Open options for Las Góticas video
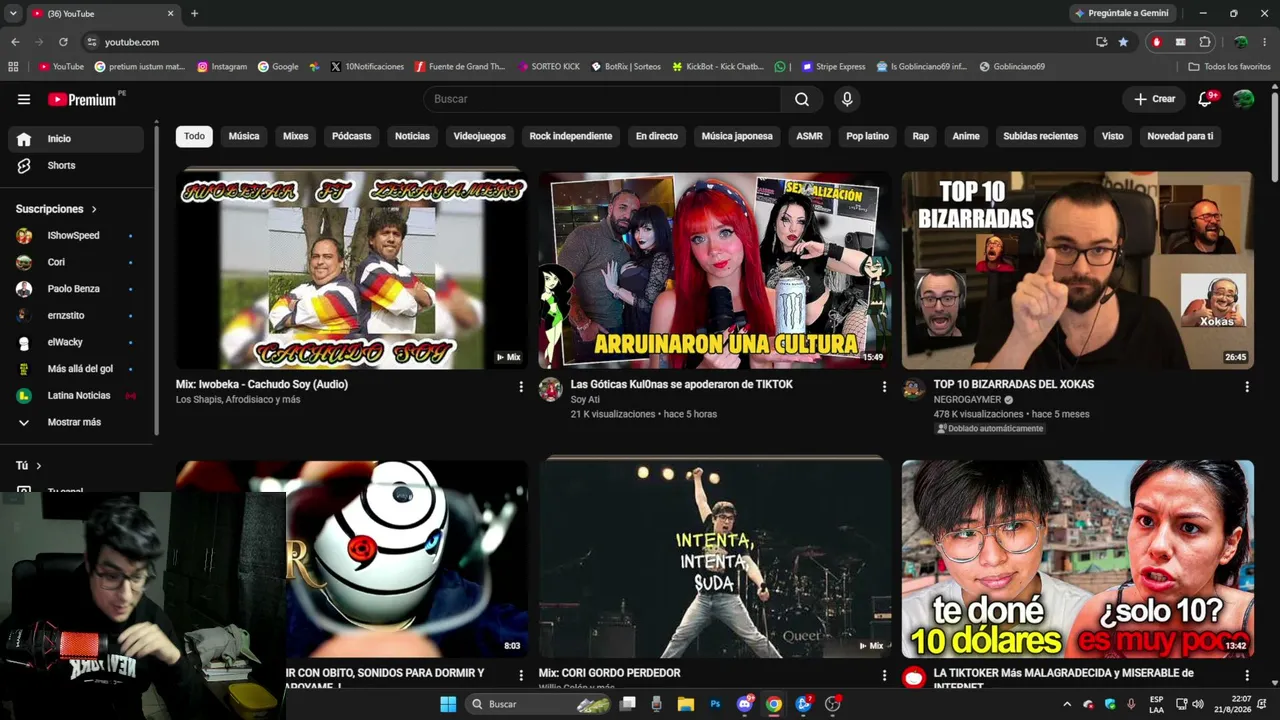The width and height of the screenshot is (1280, 720). [x=884, y=387]
